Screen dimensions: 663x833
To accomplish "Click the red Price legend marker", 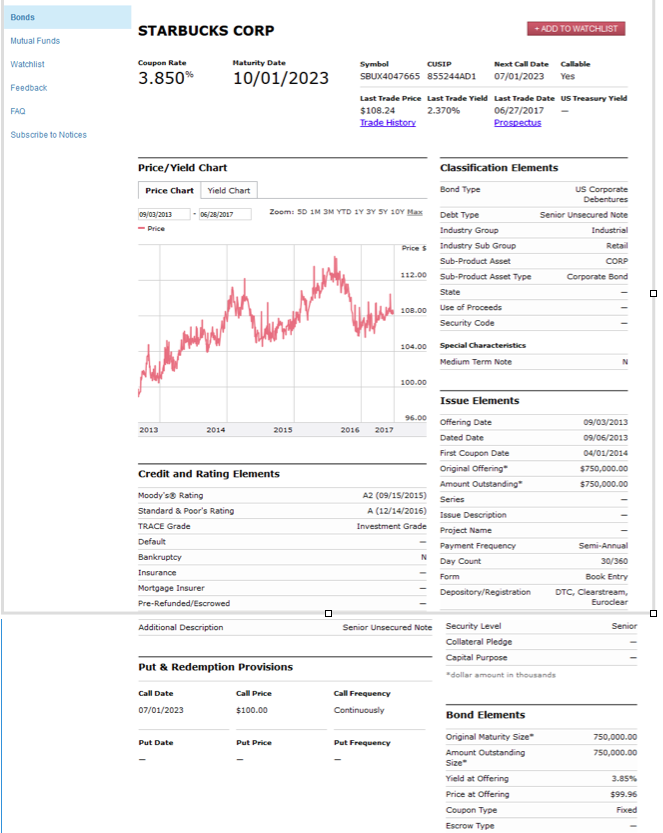I will 141,228.
